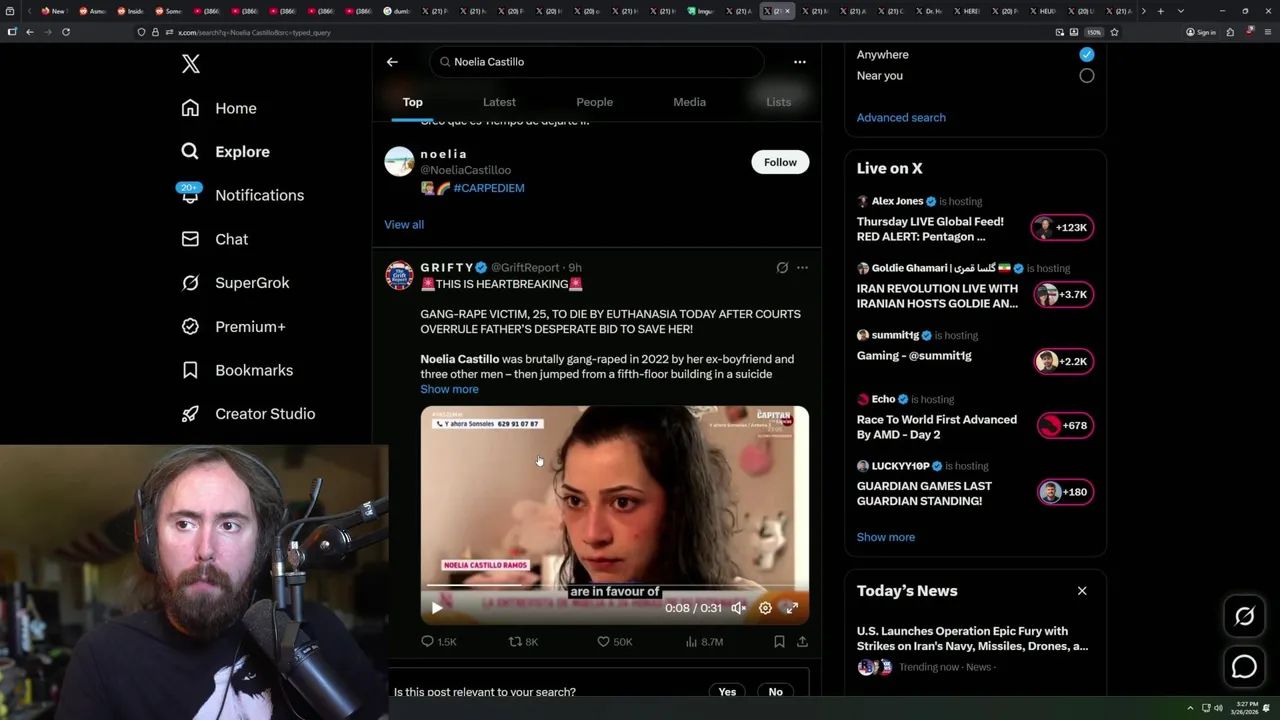
Task: Open GRIFTY post more options
Action: click(802, 267)
